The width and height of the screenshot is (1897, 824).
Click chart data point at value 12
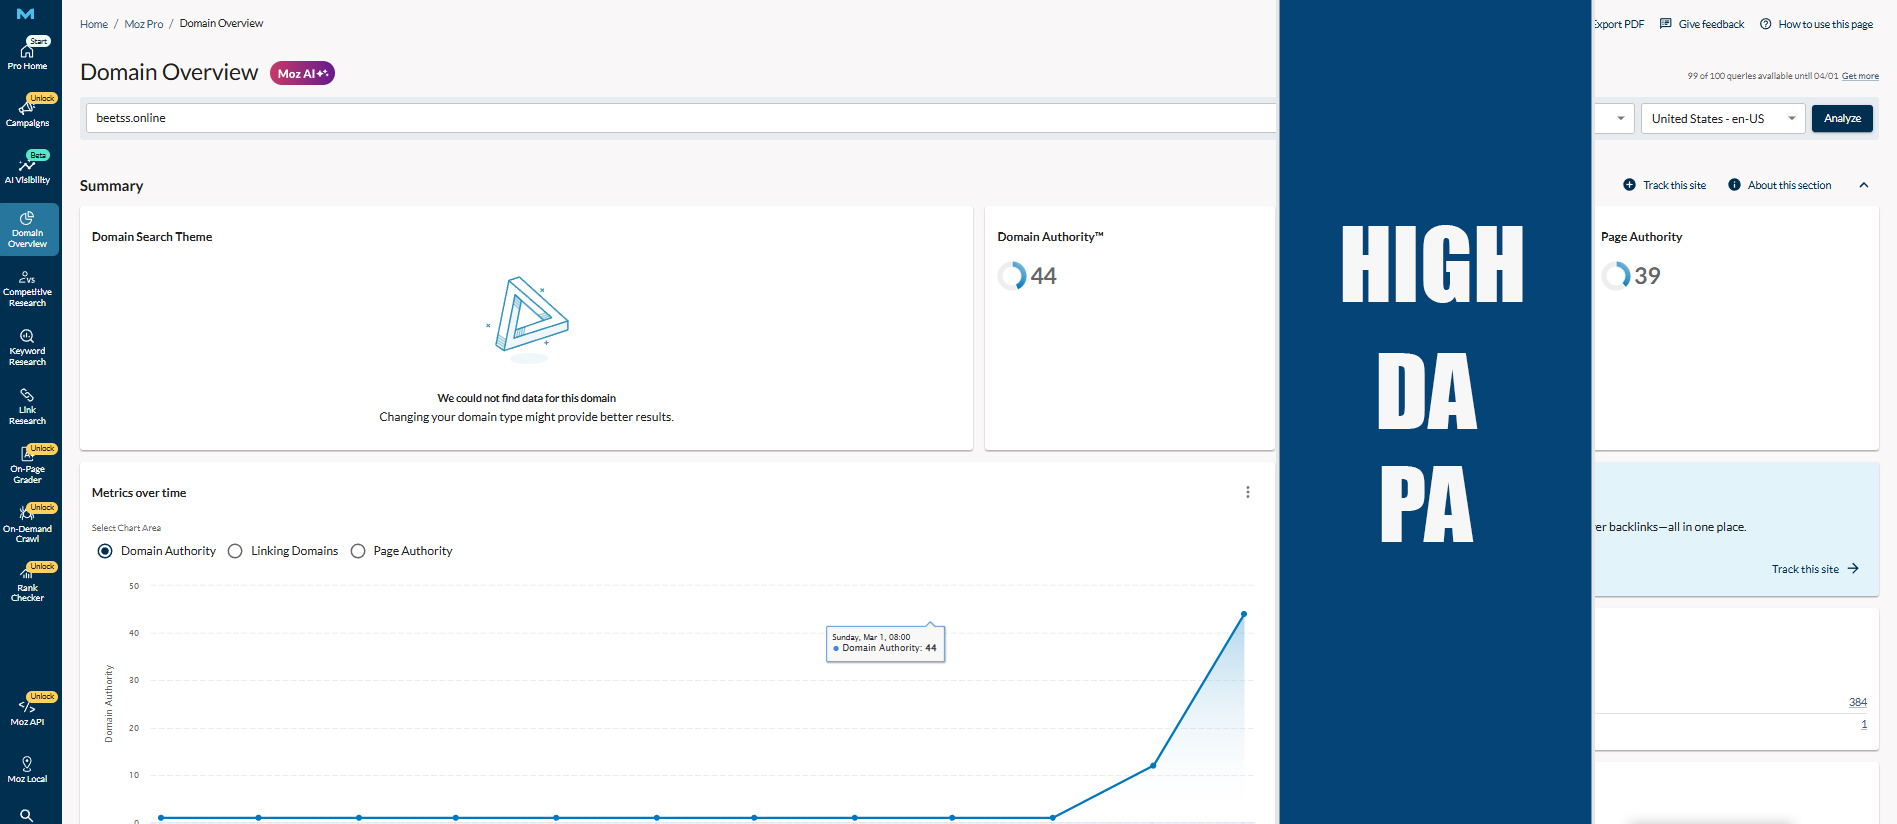(x=1153, y=766)
